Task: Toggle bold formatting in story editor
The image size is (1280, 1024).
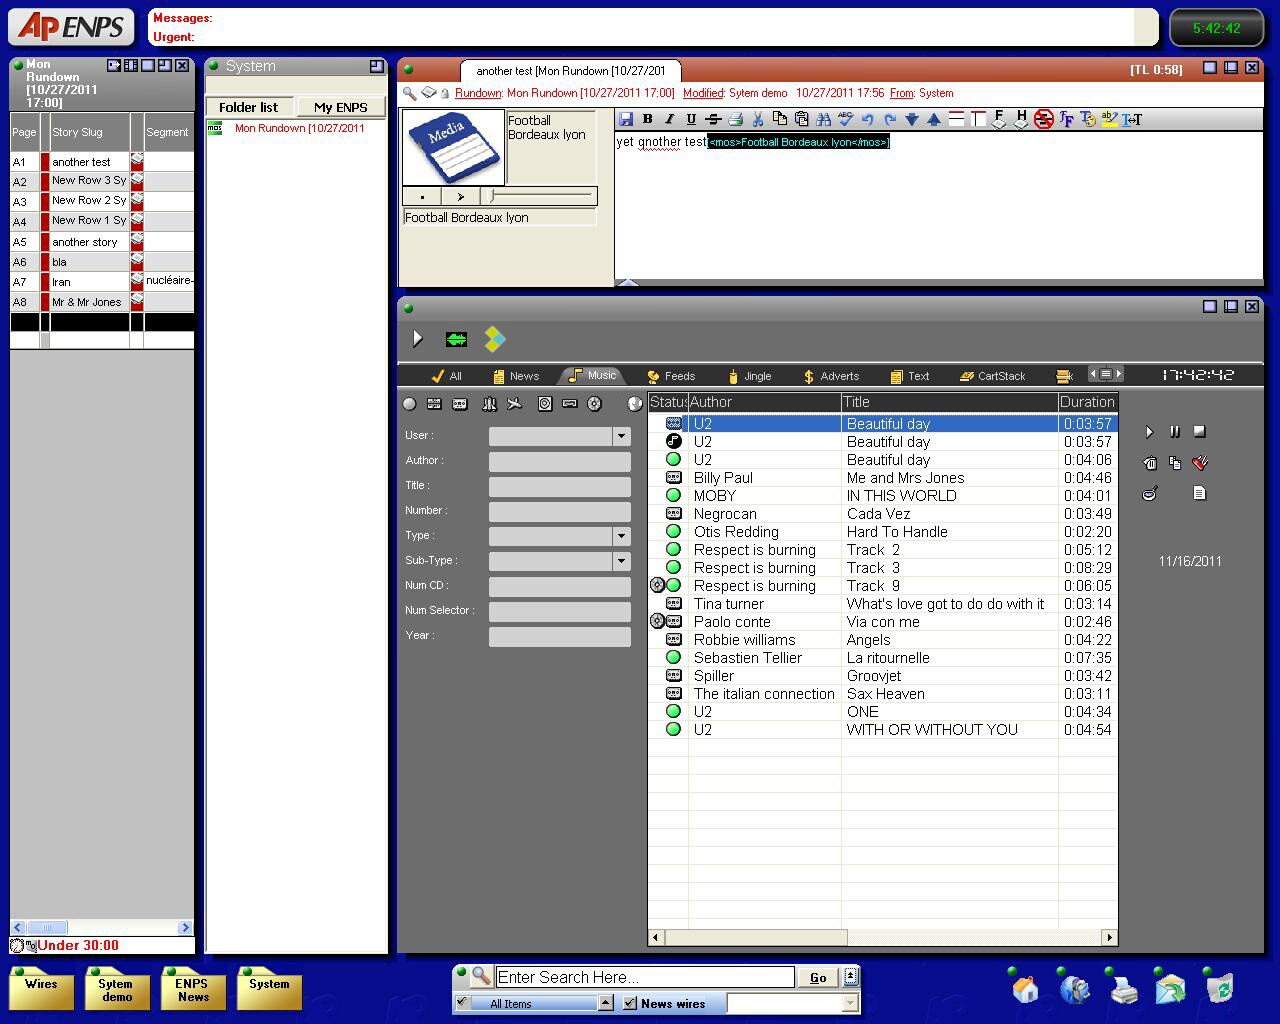Action: point(648,119)
